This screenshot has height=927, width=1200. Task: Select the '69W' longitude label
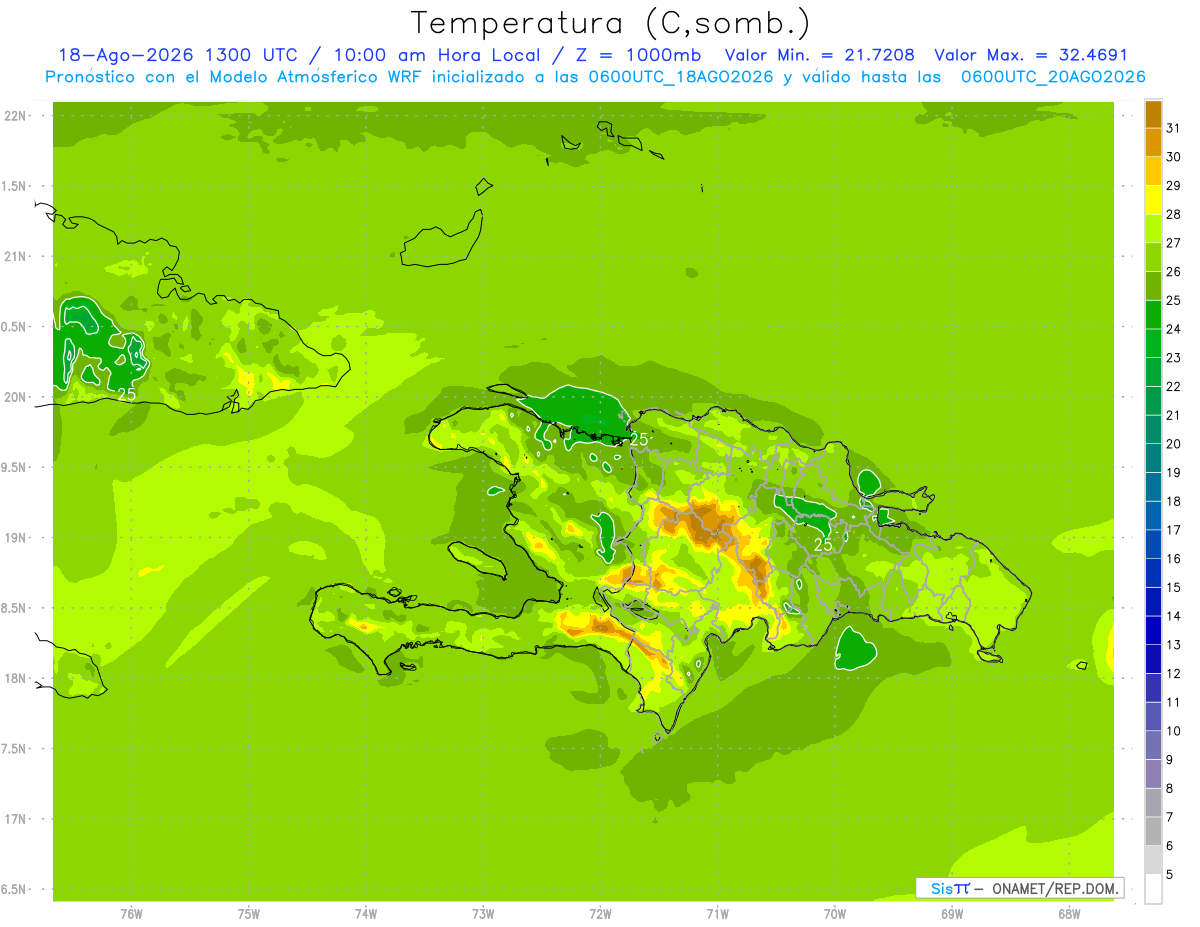[x=952, y=914]
